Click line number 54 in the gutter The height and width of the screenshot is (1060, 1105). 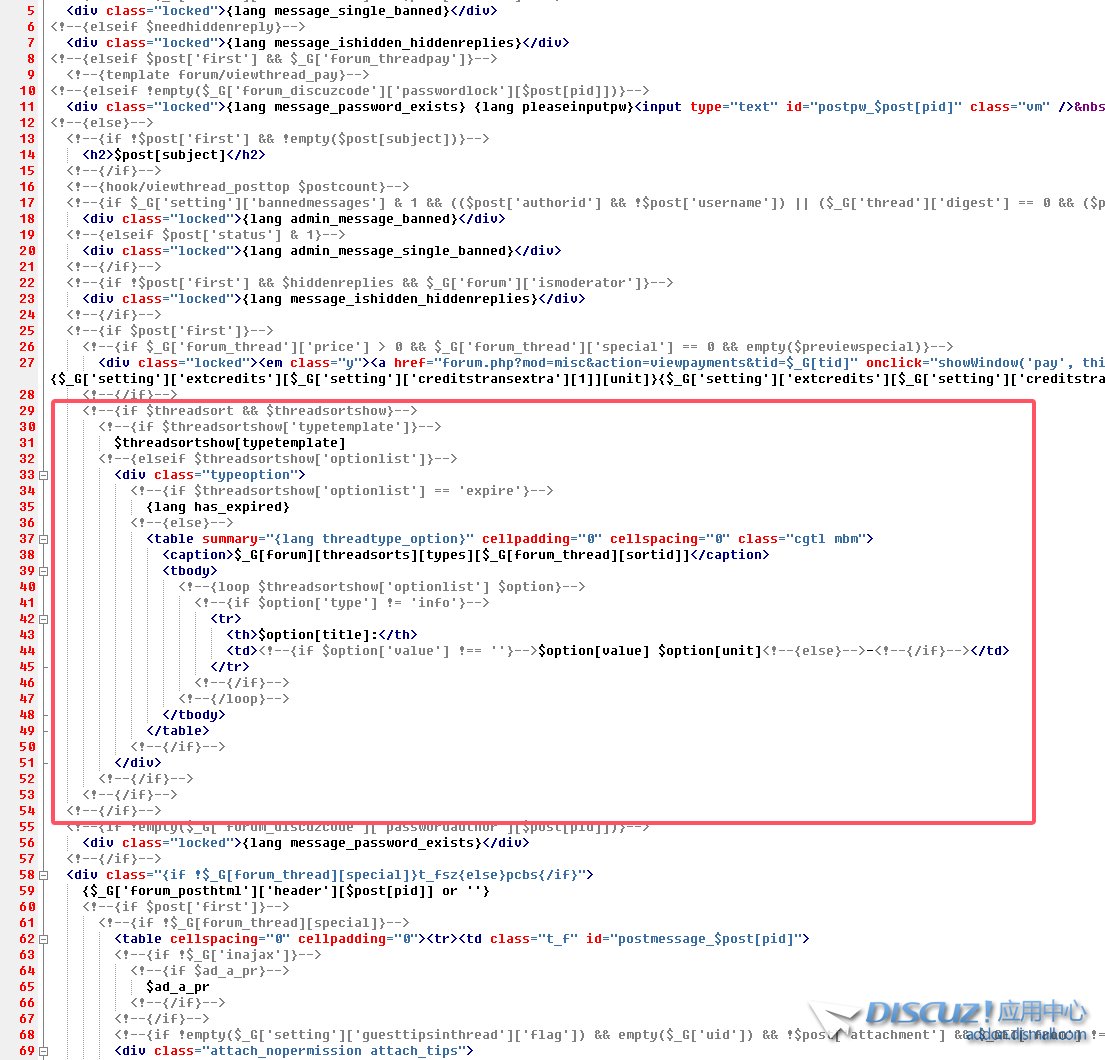27,811
